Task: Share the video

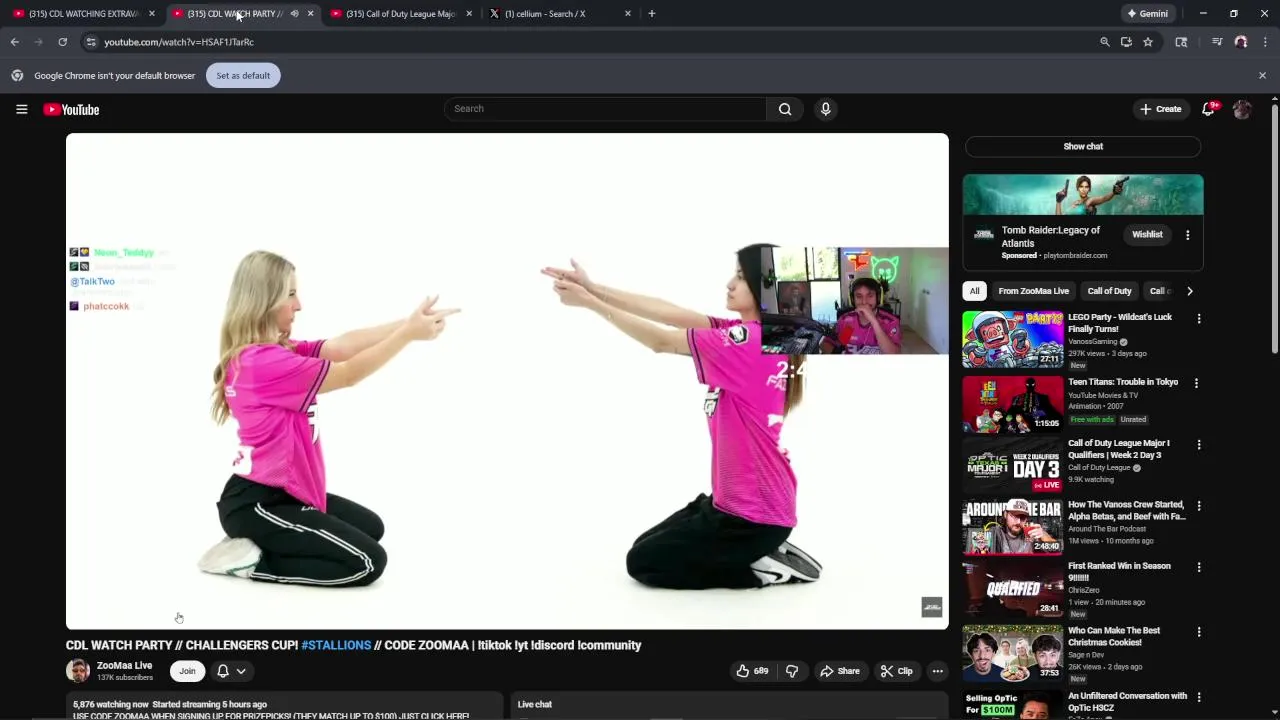Action: (840, 671)
